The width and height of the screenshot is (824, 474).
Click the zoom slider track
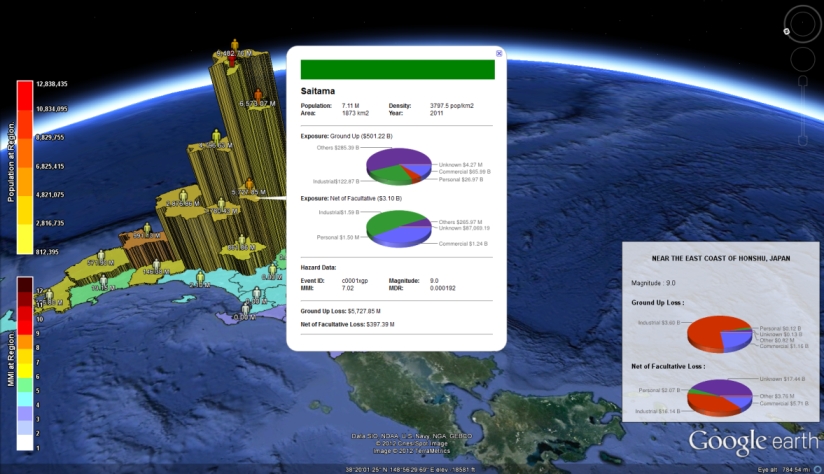[803, 110]
